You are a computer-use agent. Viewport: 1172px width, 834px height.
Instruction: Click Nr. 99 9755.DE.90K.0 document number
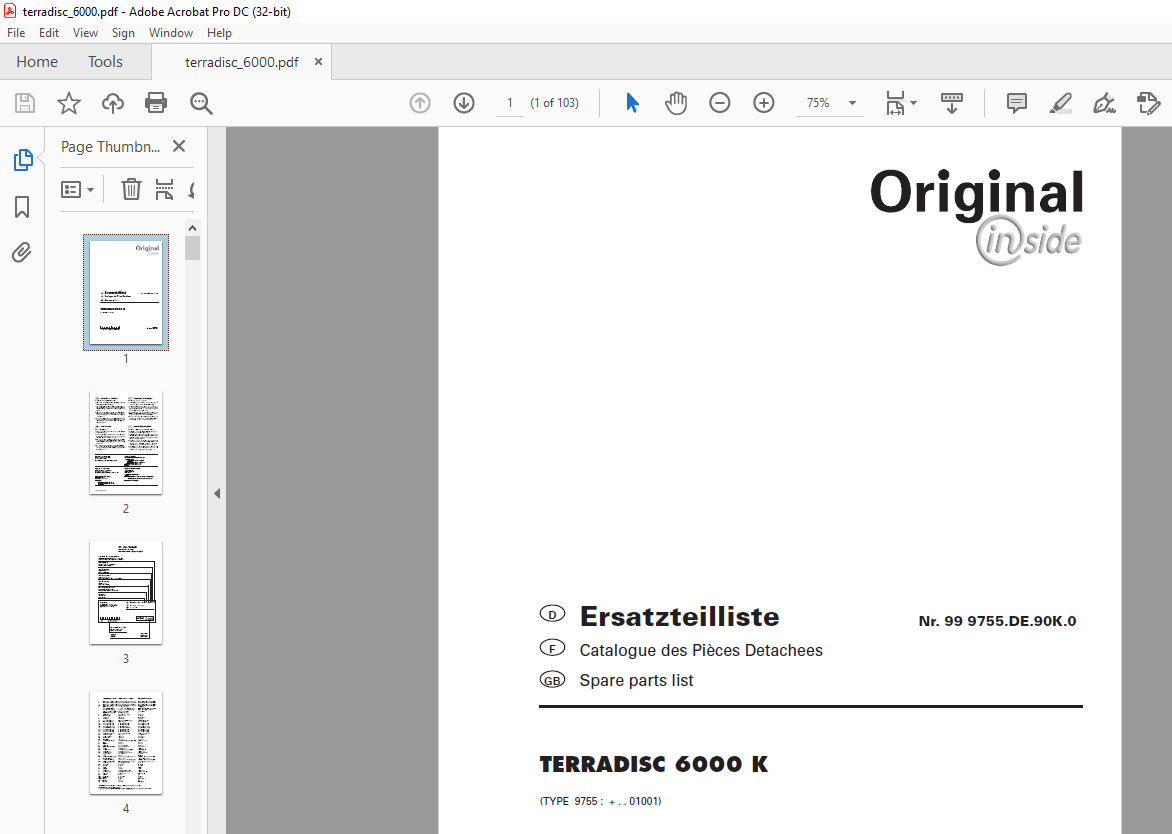point(997,621)
